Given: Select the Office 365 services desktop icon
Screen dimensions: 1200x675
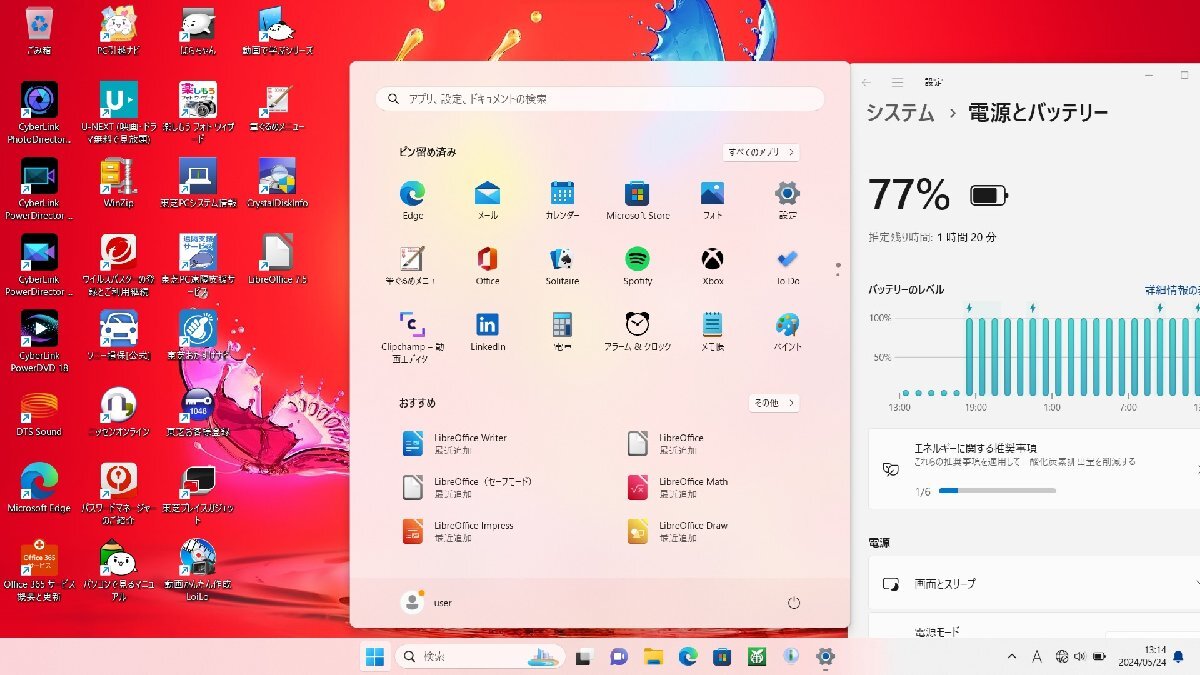Looking at the screenshot, I should tap(39, 571).
